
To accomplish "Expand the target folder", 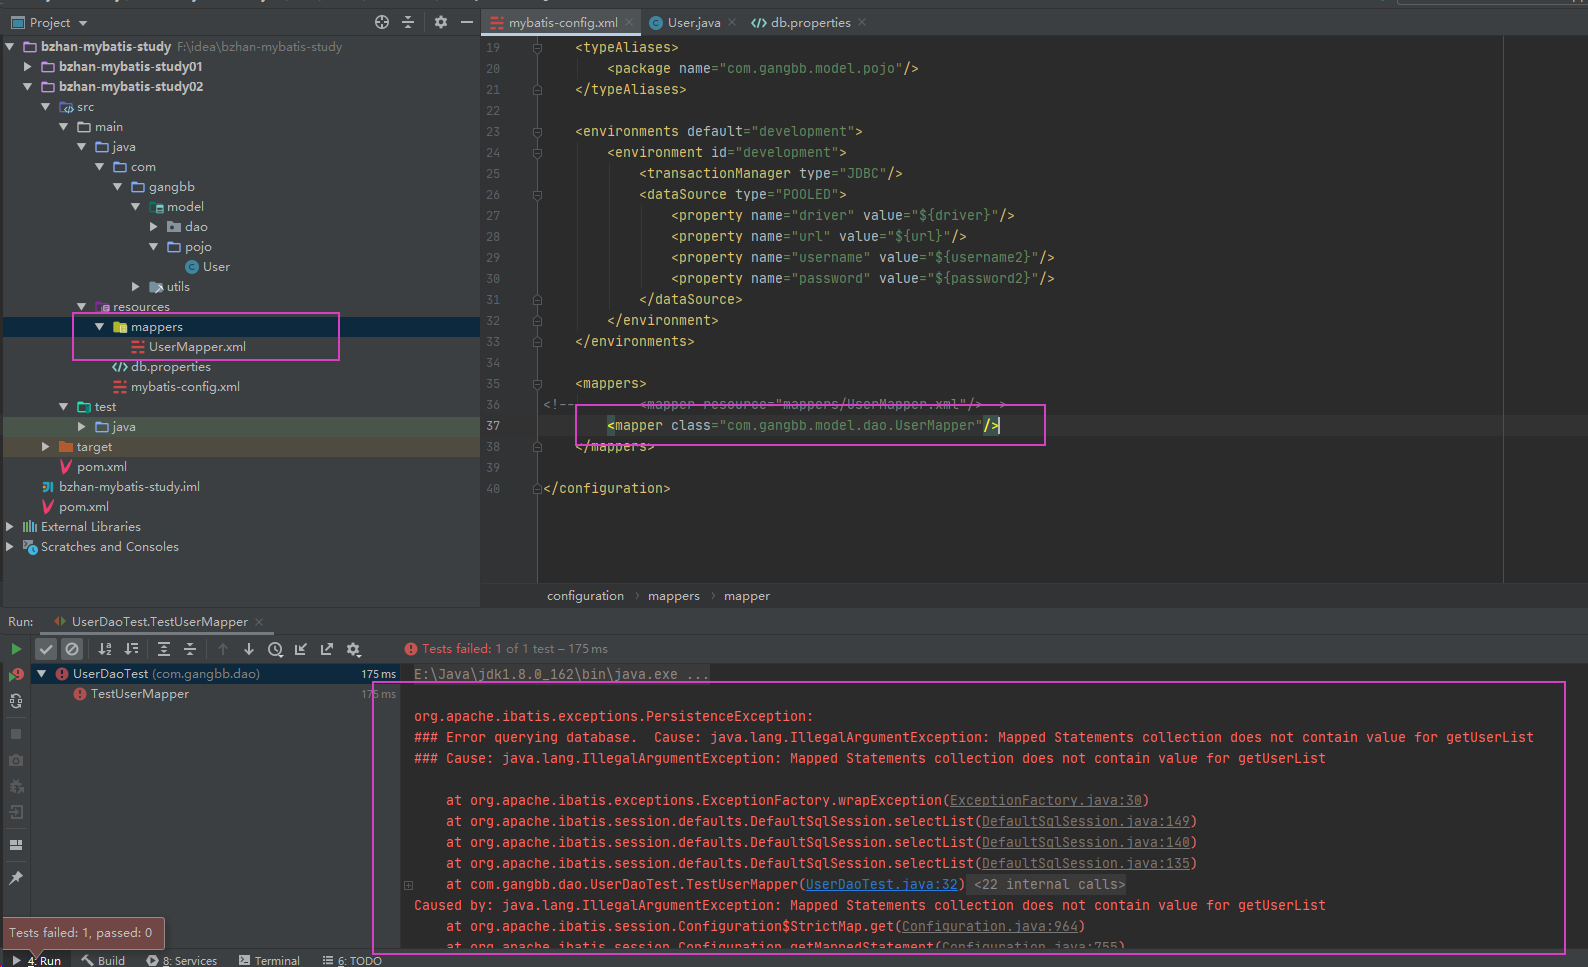I will (x=46, y=447).
